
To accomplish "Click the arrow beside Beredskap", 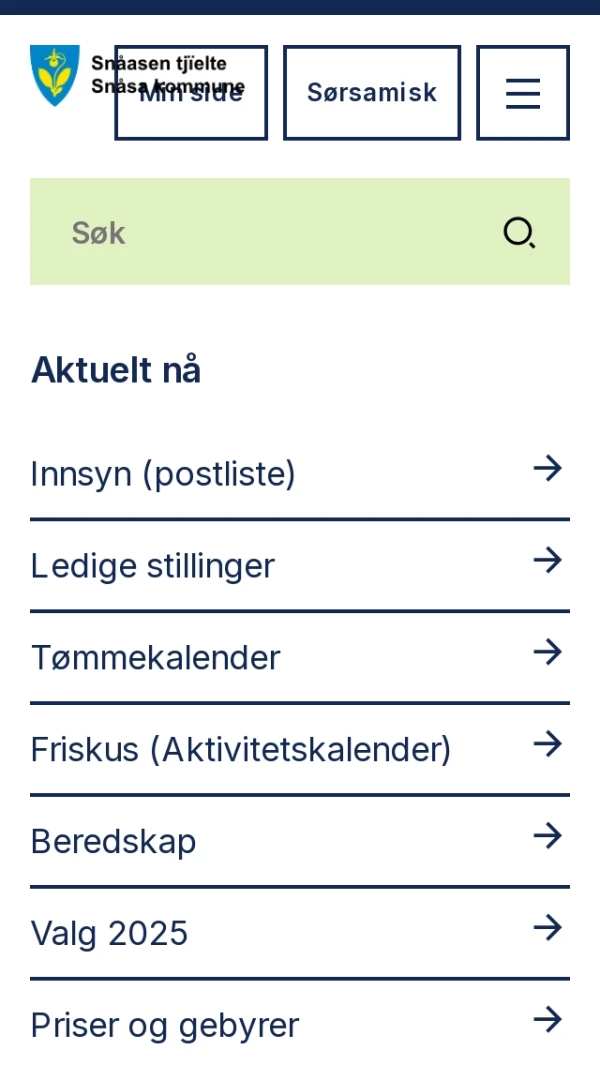I will point(547,835).
